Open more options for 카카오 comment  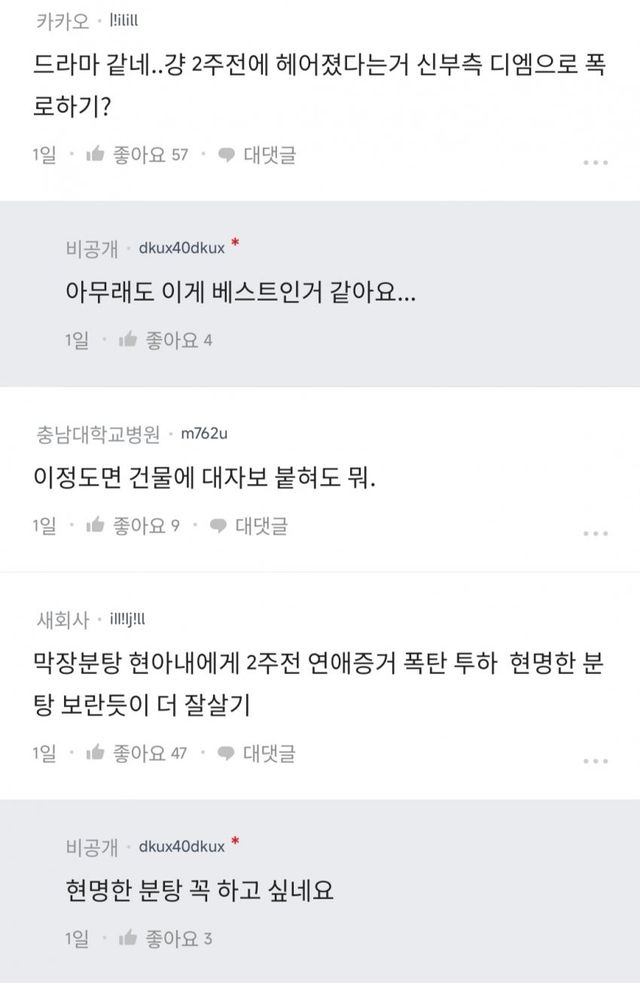tap(595, 161)
